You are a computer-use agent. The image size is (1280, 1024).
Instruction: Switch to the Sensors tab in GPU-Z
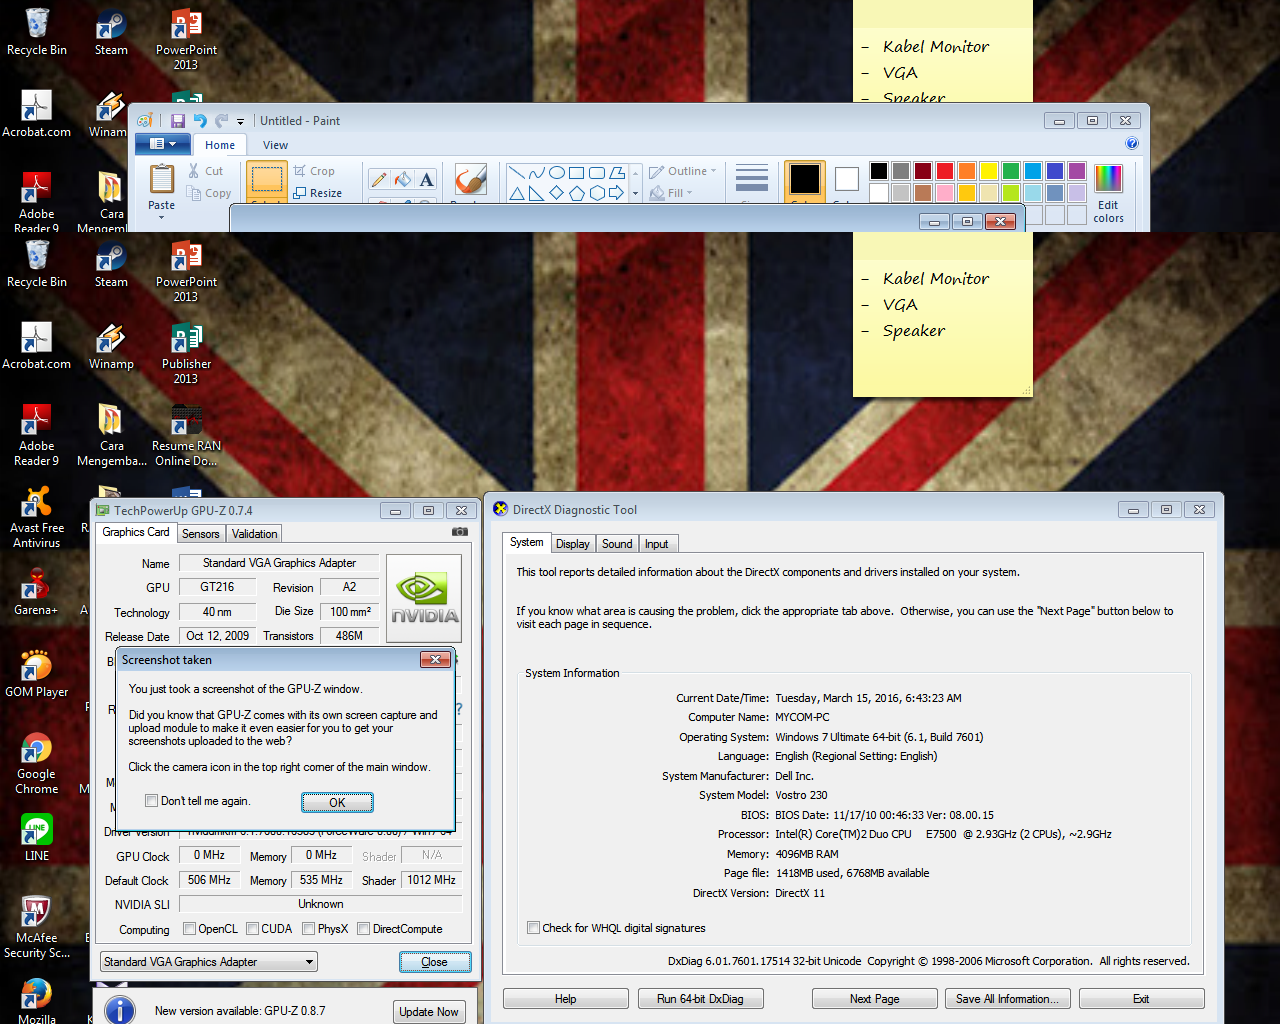pos(201,534)
